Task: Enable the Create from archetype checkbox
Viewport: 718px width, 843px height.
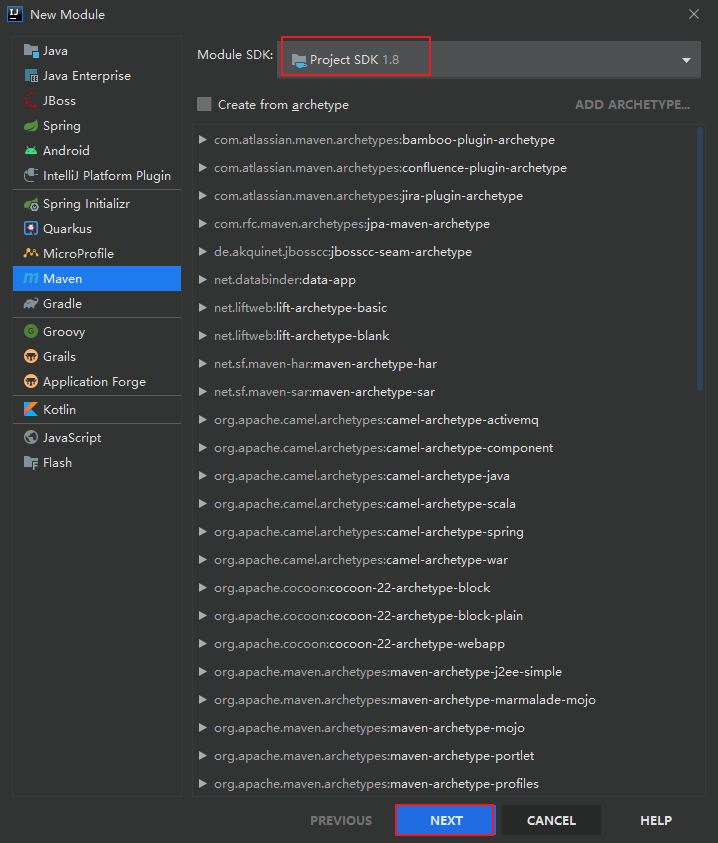Action: (205, 105)
